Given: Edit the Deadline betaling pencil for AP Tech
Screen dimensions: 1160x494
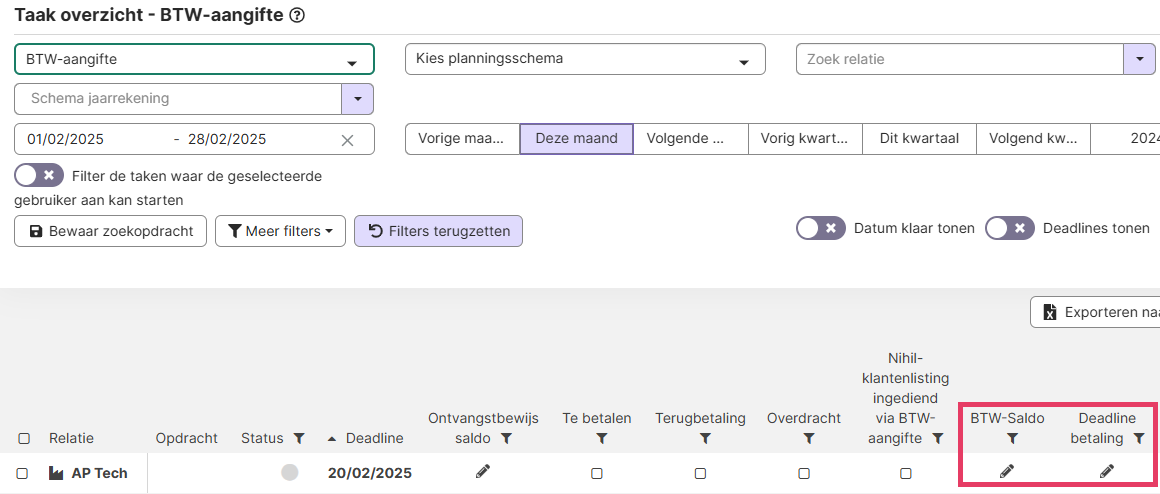Looking at the screenshot, I should pos(1106,471).
